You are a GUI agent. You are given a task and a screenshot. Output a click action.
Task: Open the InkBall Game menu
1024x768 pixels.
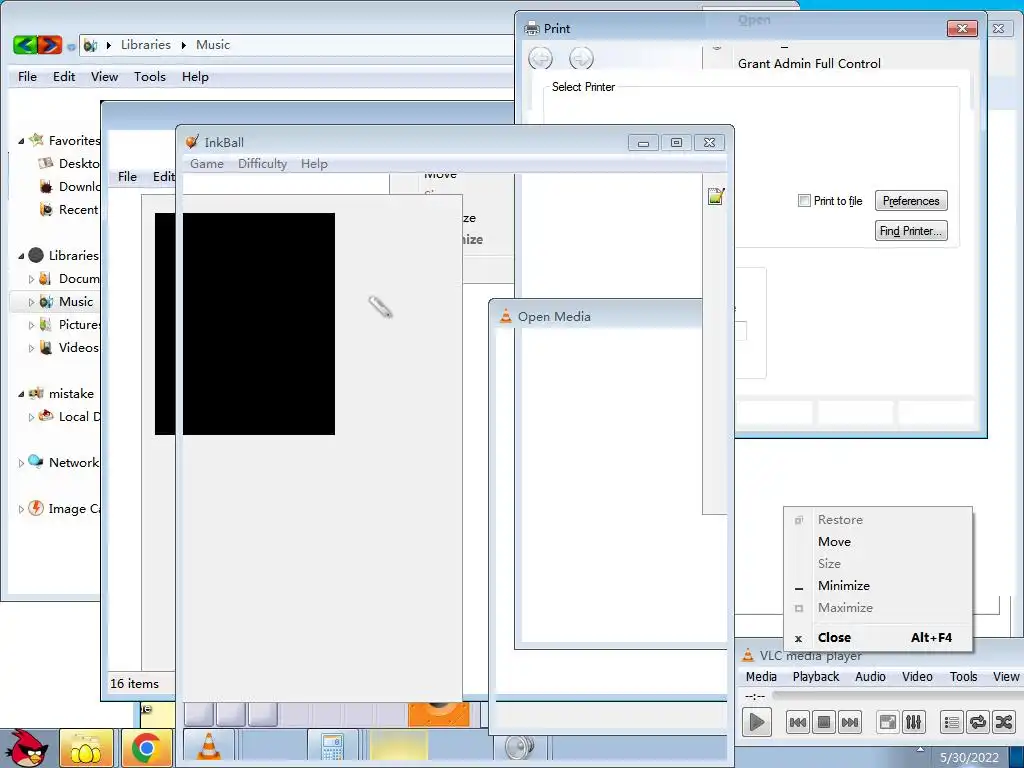click(206, 163)
